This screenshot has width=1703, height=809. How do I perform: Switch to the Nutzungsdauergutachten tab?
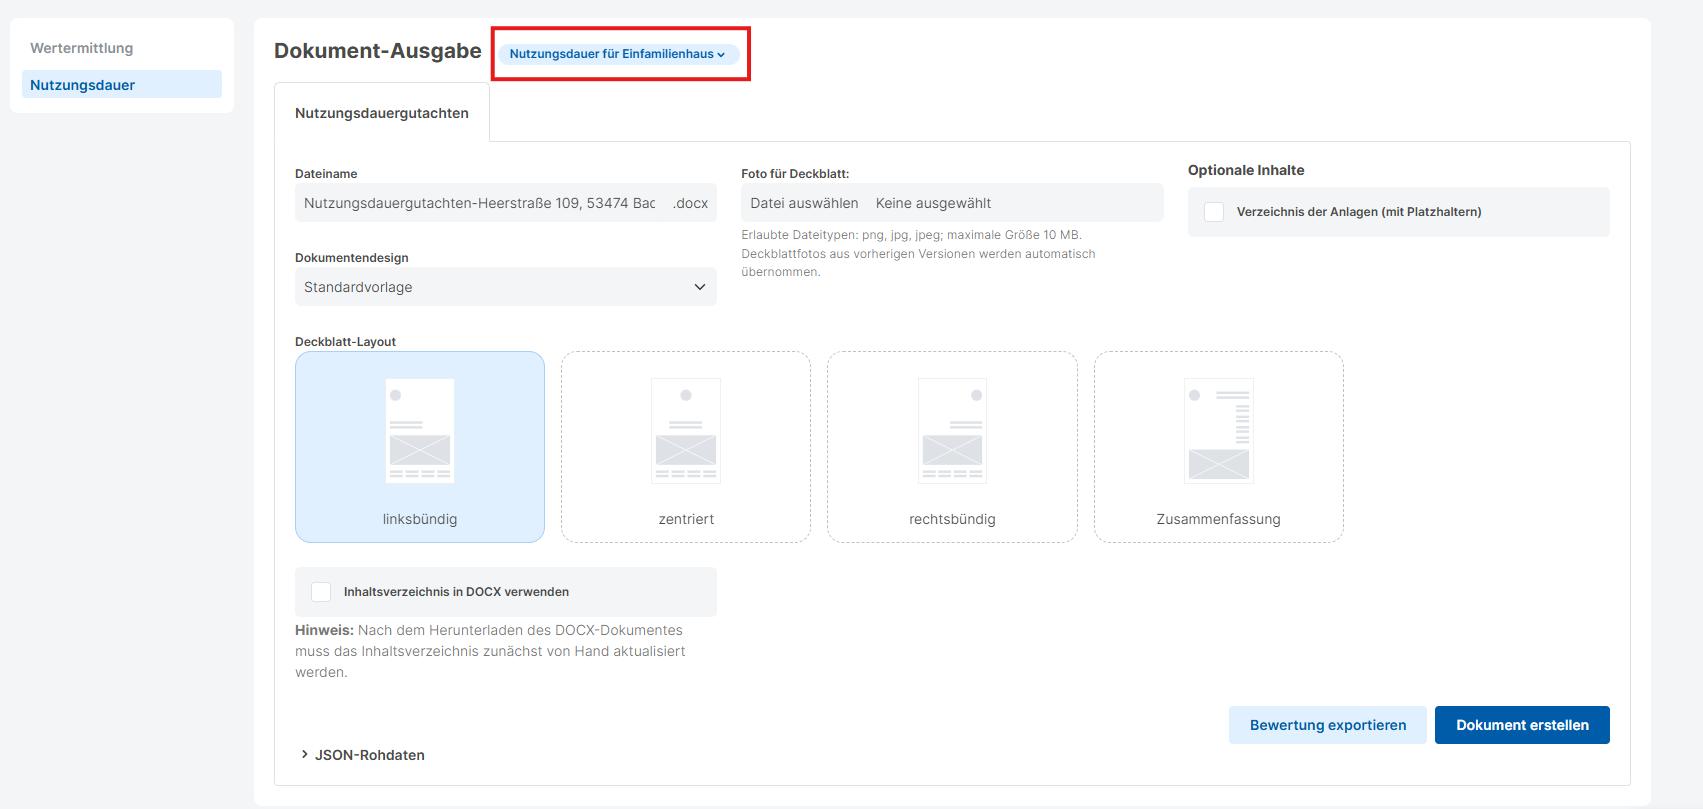382,113
